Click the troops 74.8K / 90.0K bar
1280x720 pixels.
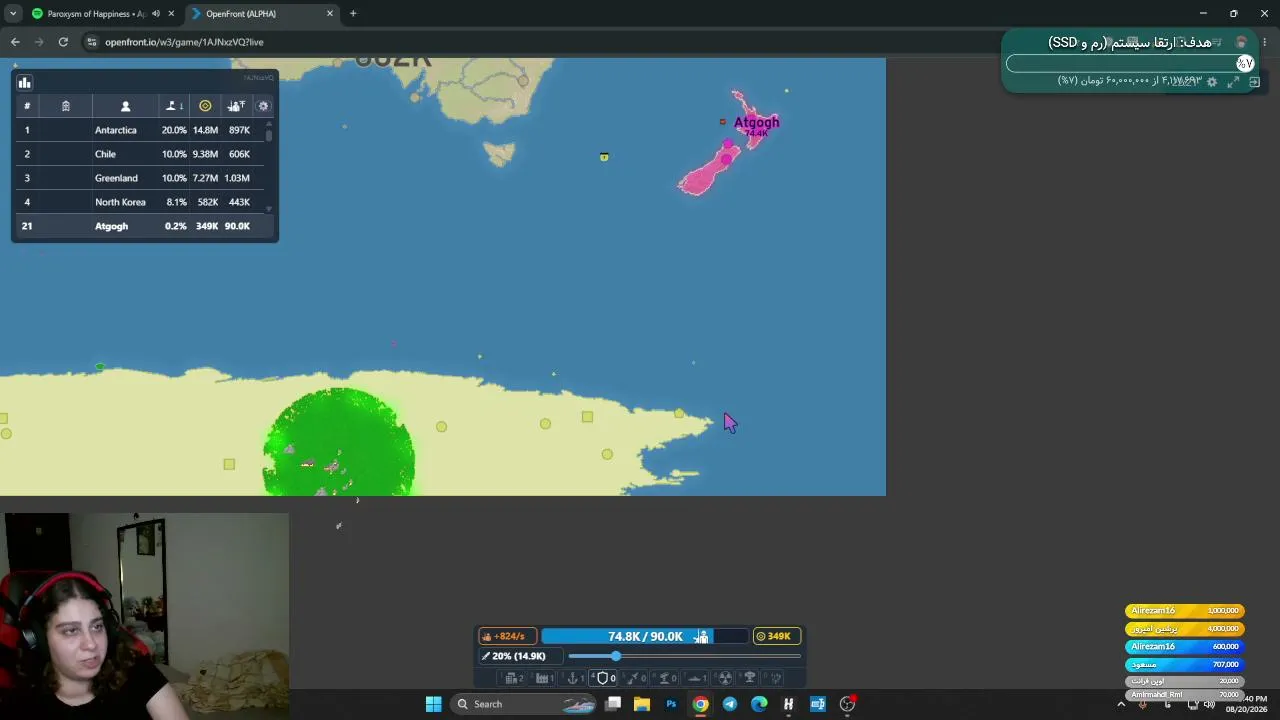tap(645, 636)
